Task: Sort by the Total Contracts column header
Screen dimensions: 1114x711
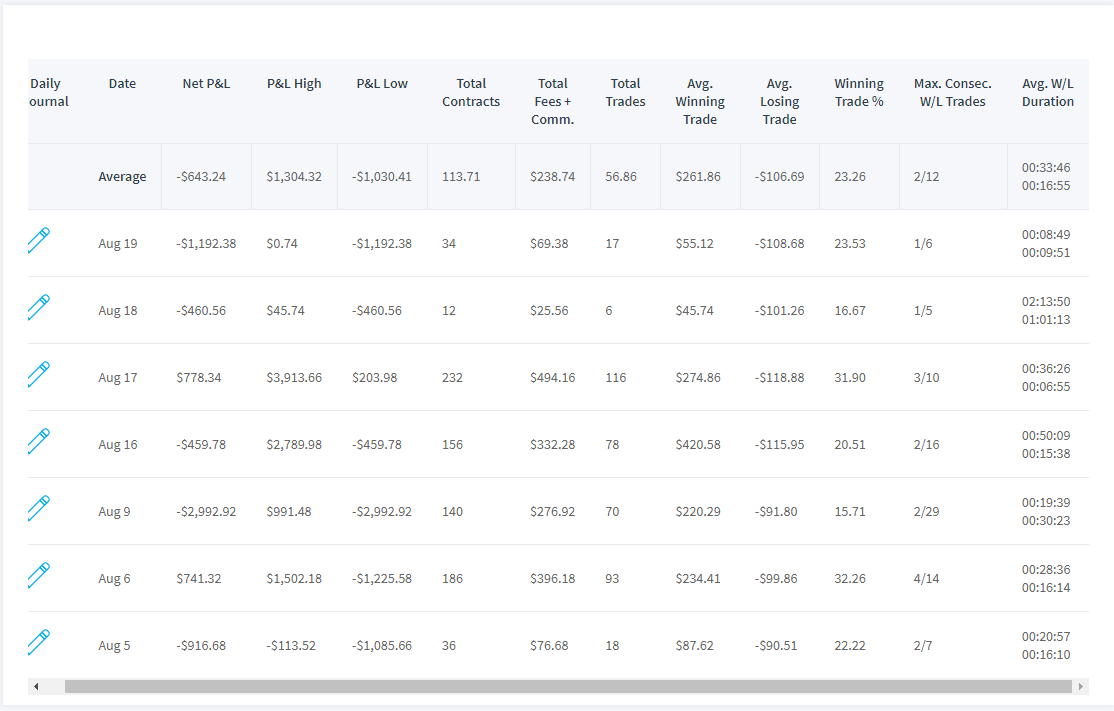Action: [x=471, y=92]
